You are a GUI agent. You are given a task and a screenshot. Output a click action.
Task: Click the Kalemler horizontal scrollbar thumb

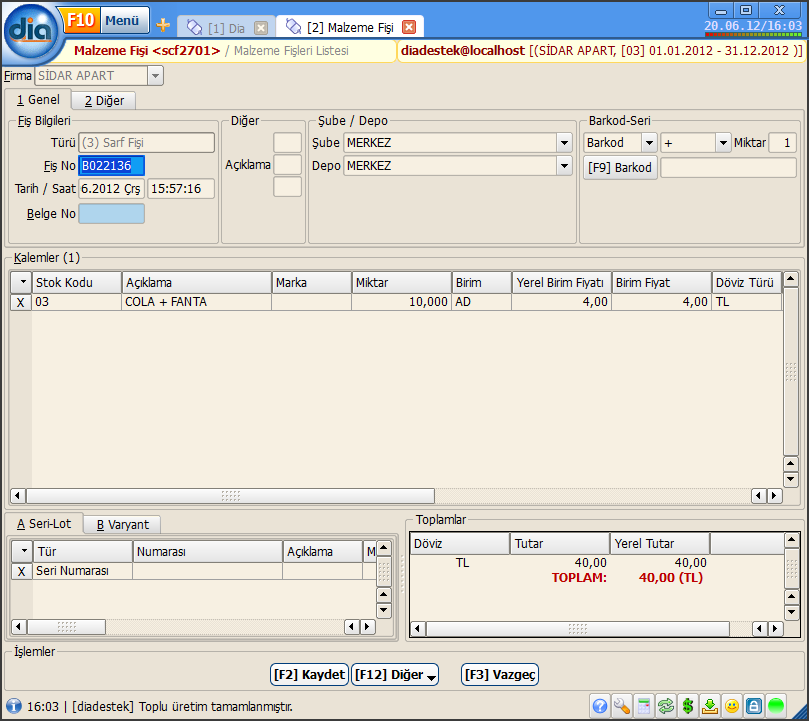click(231, 496)
